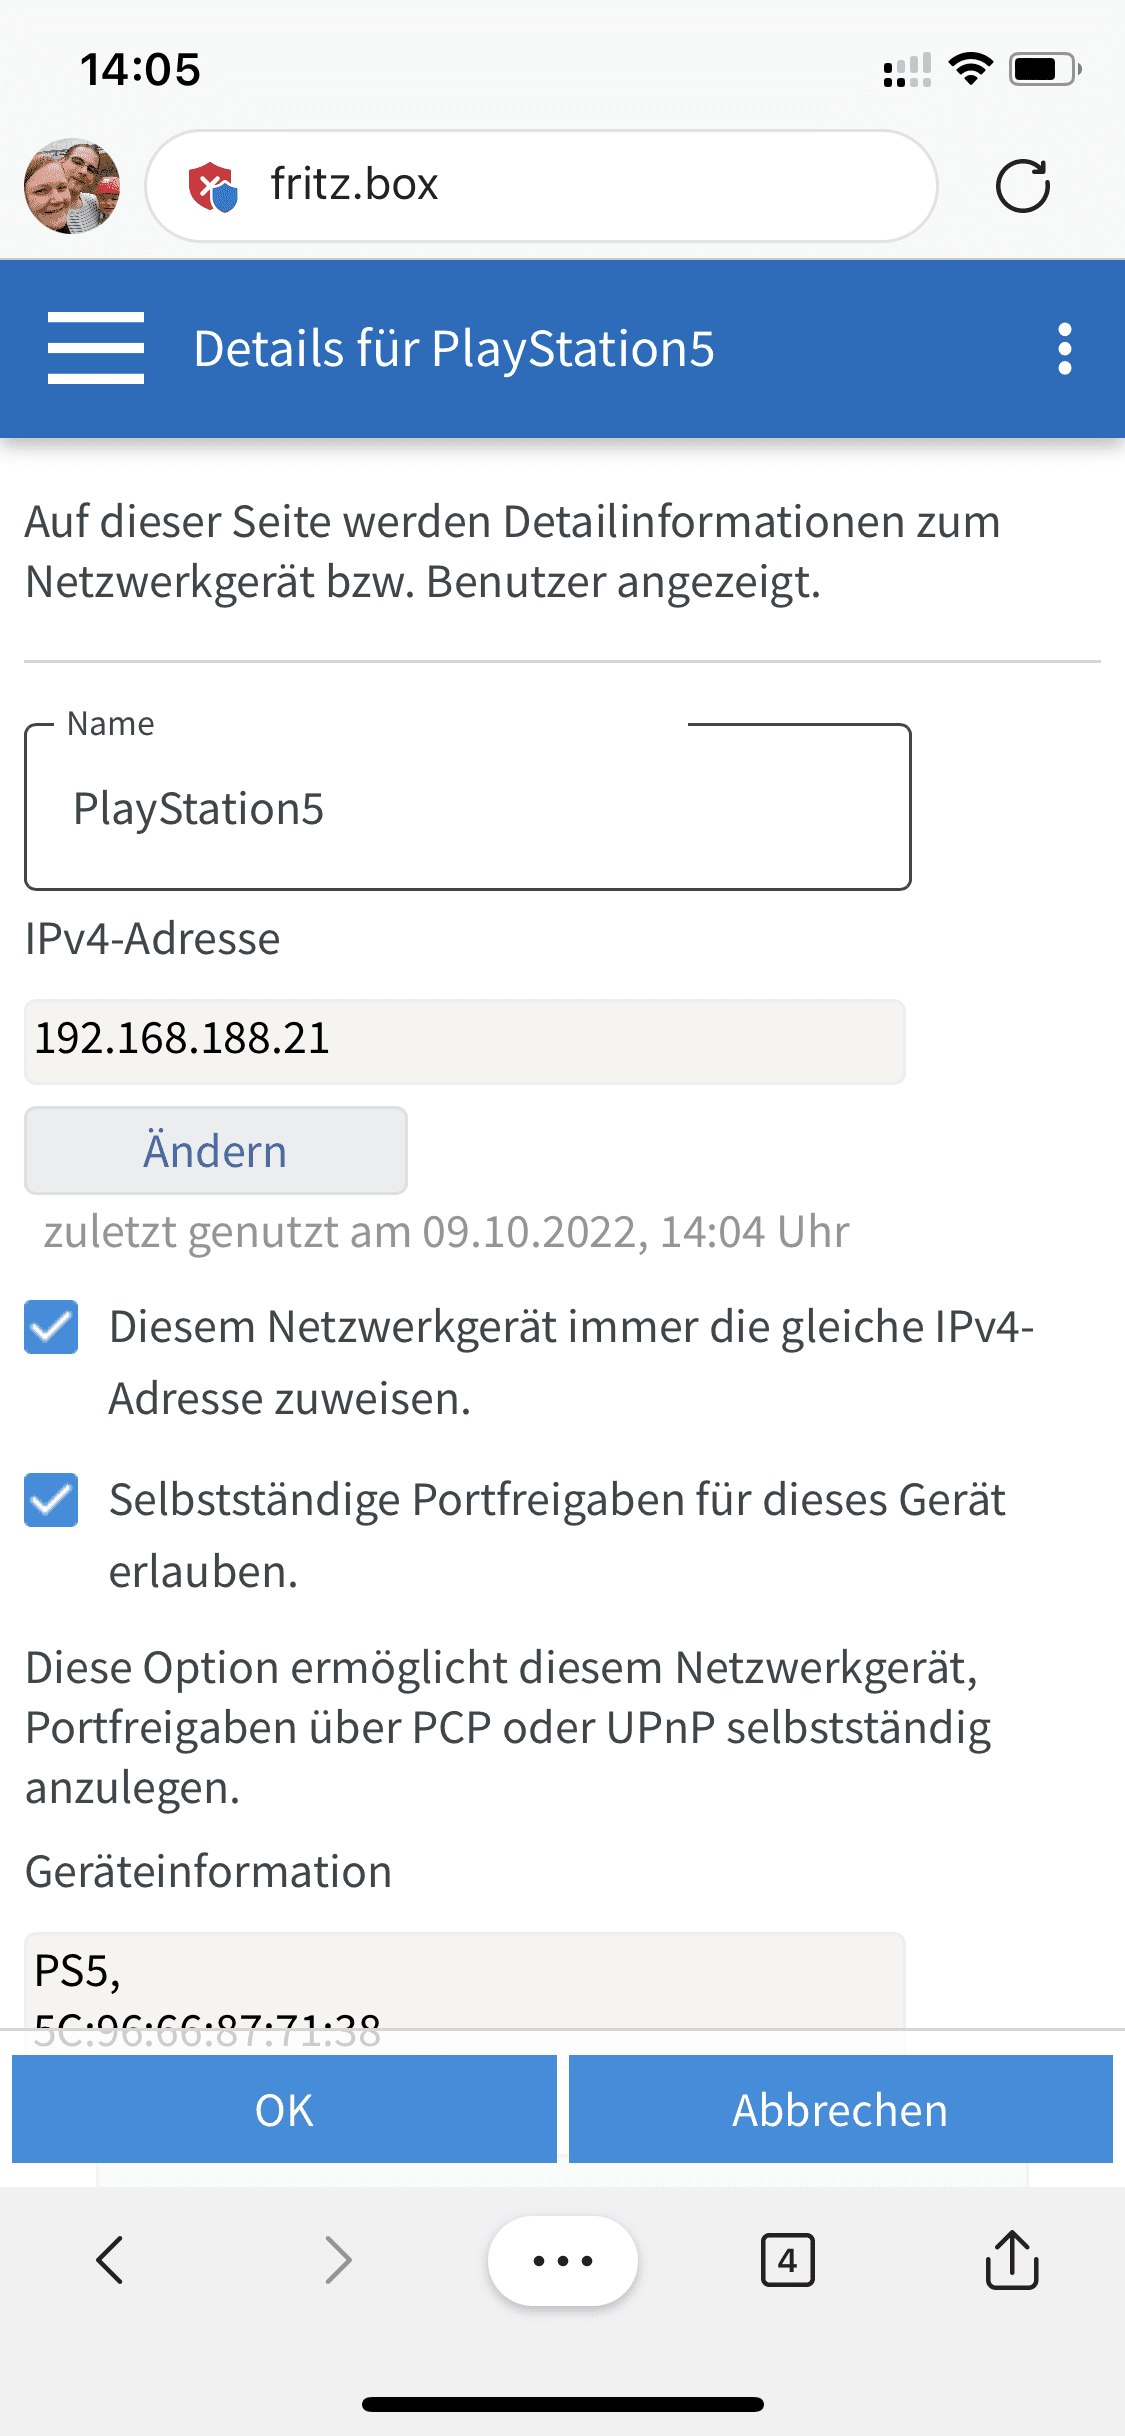Reload the page with the refresh icon

pyautogui.click(x=1022, y=186)
